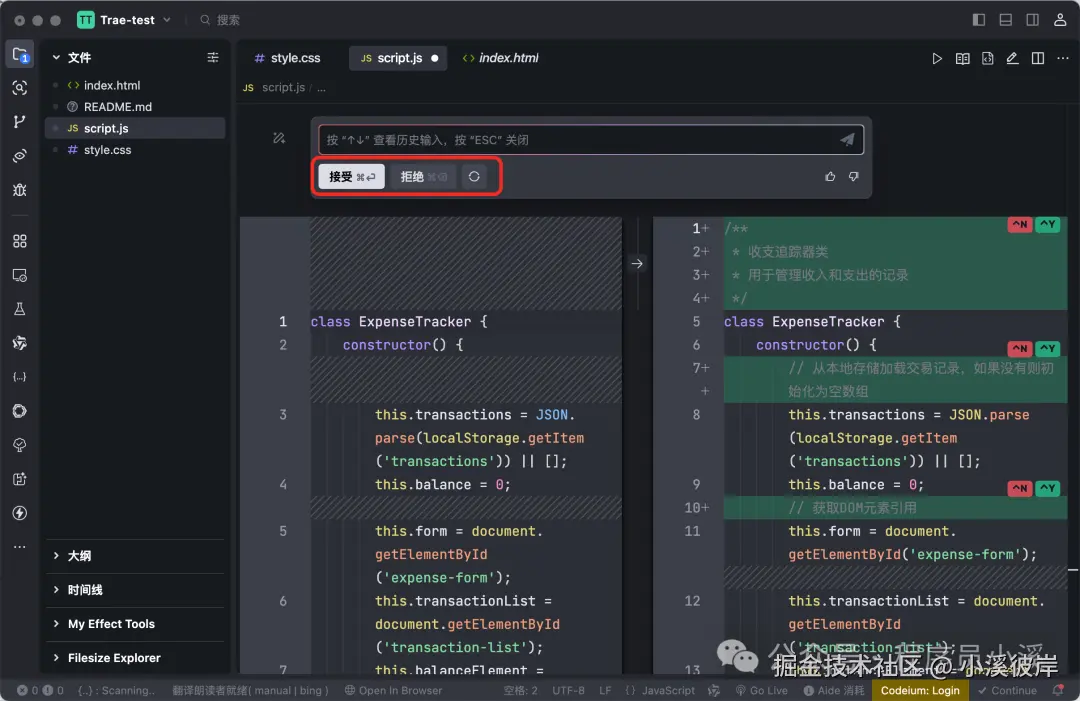Screen dimensions: 1080x701
Task: Click the Run play icon in editor toolbar
Action: tap(937, 59)
